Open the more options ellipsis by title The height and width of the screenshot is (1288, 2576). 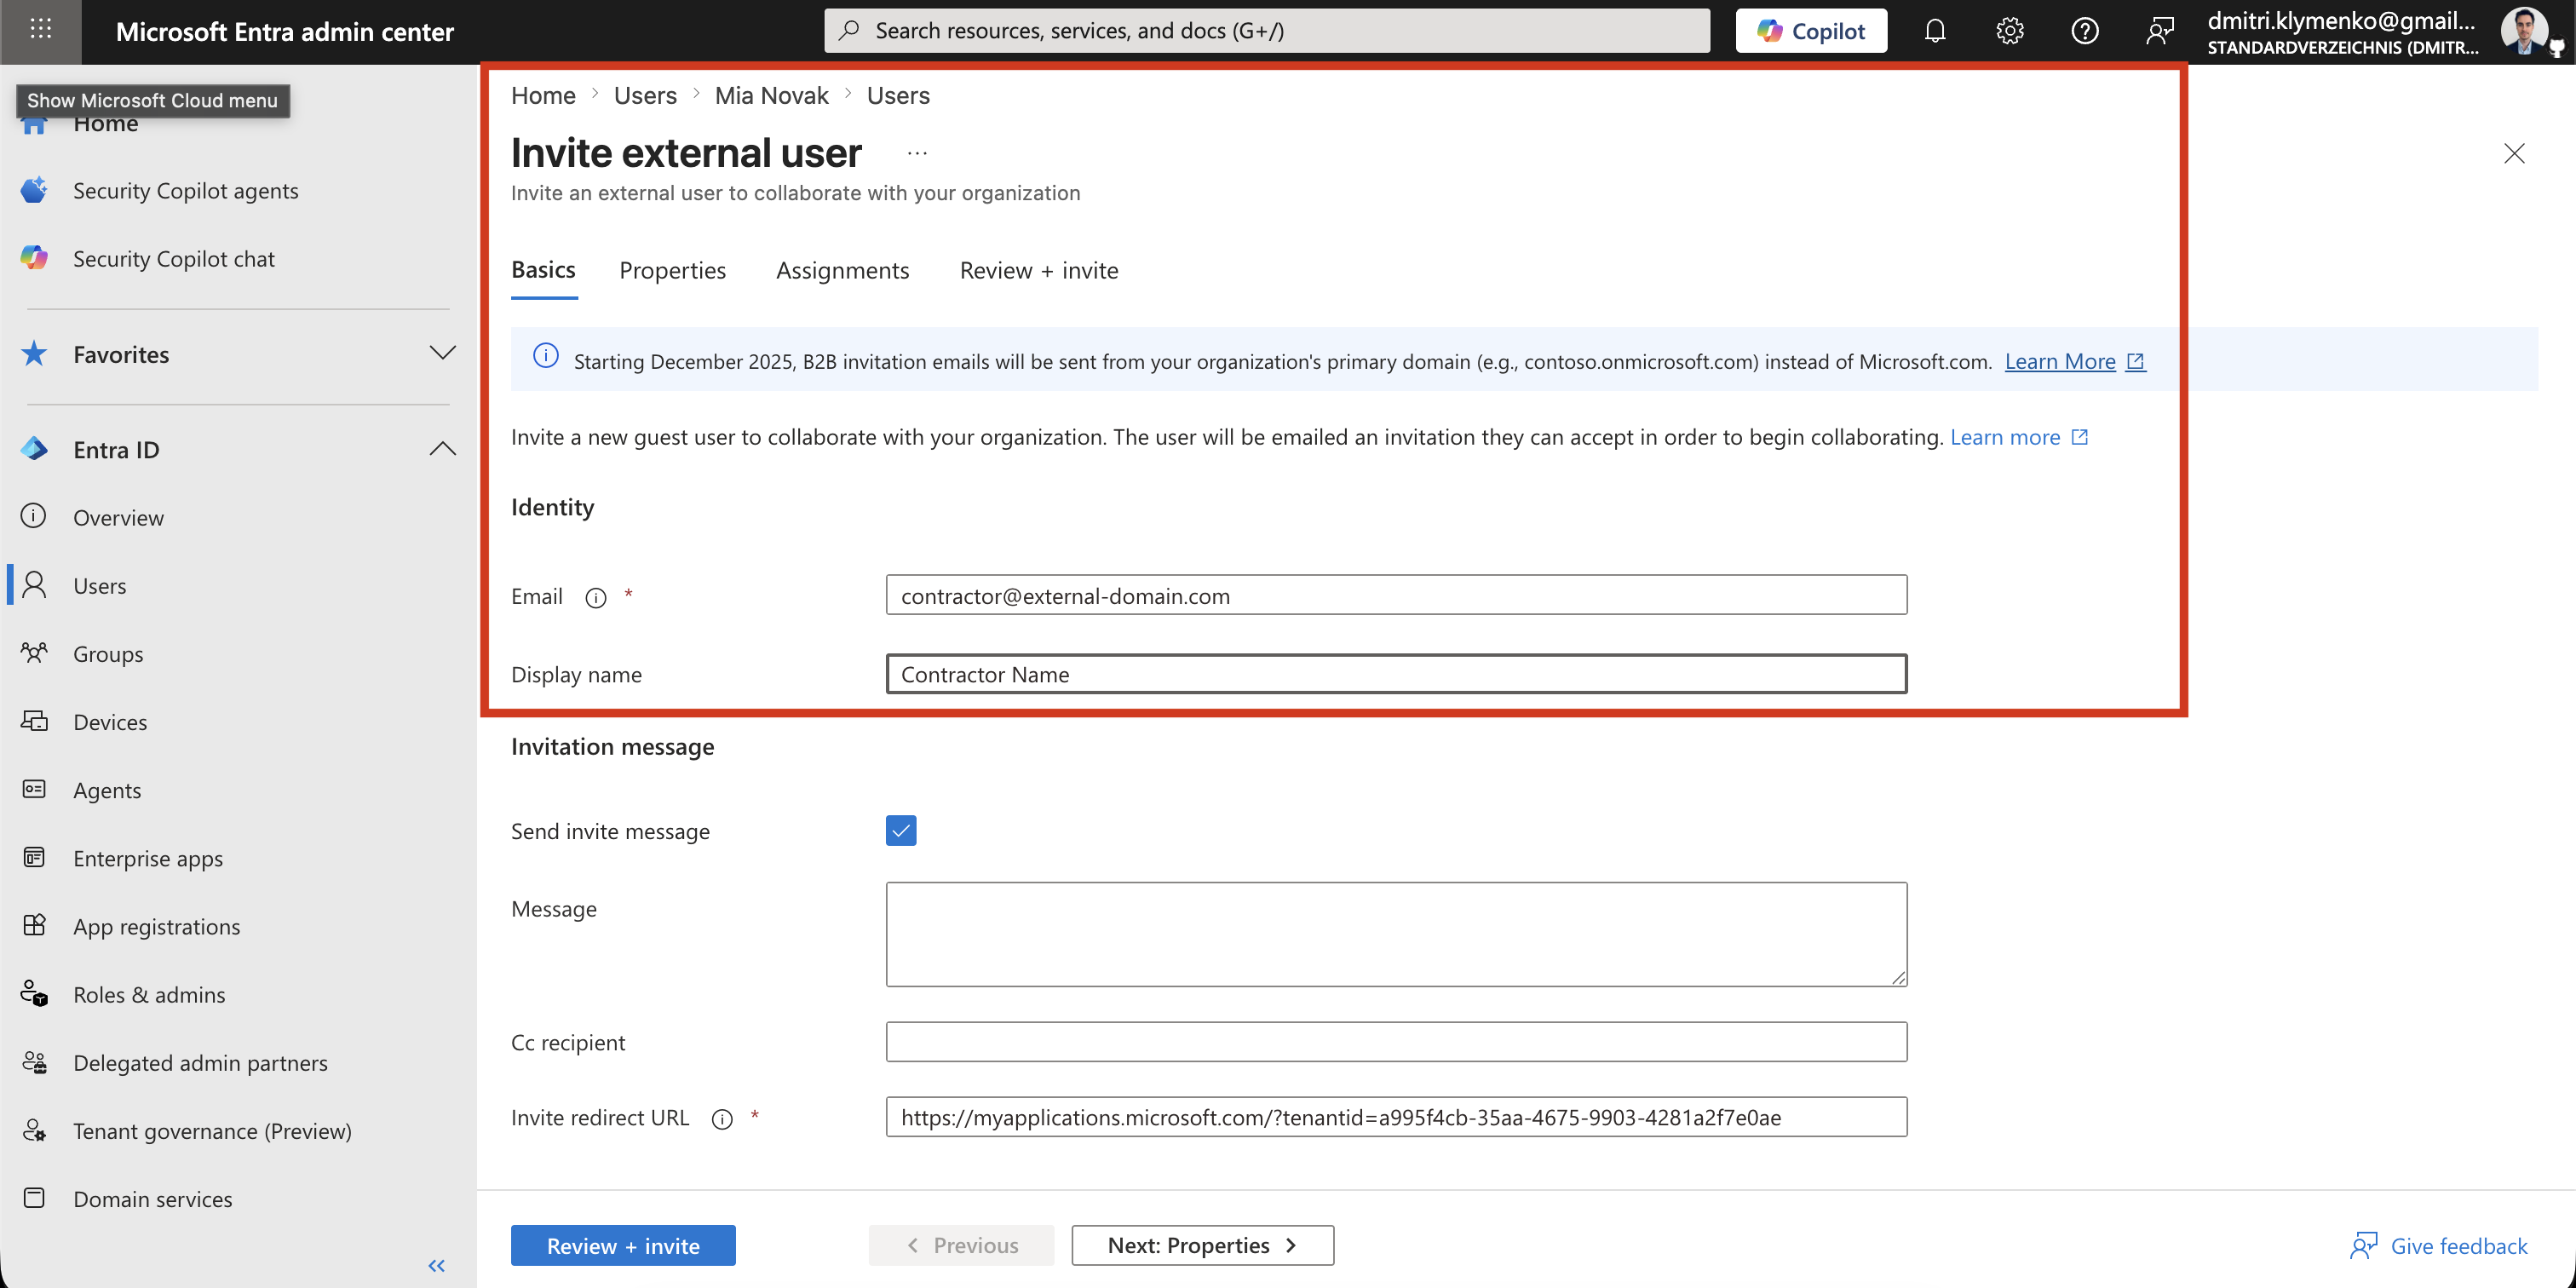(x=917, y=153)
